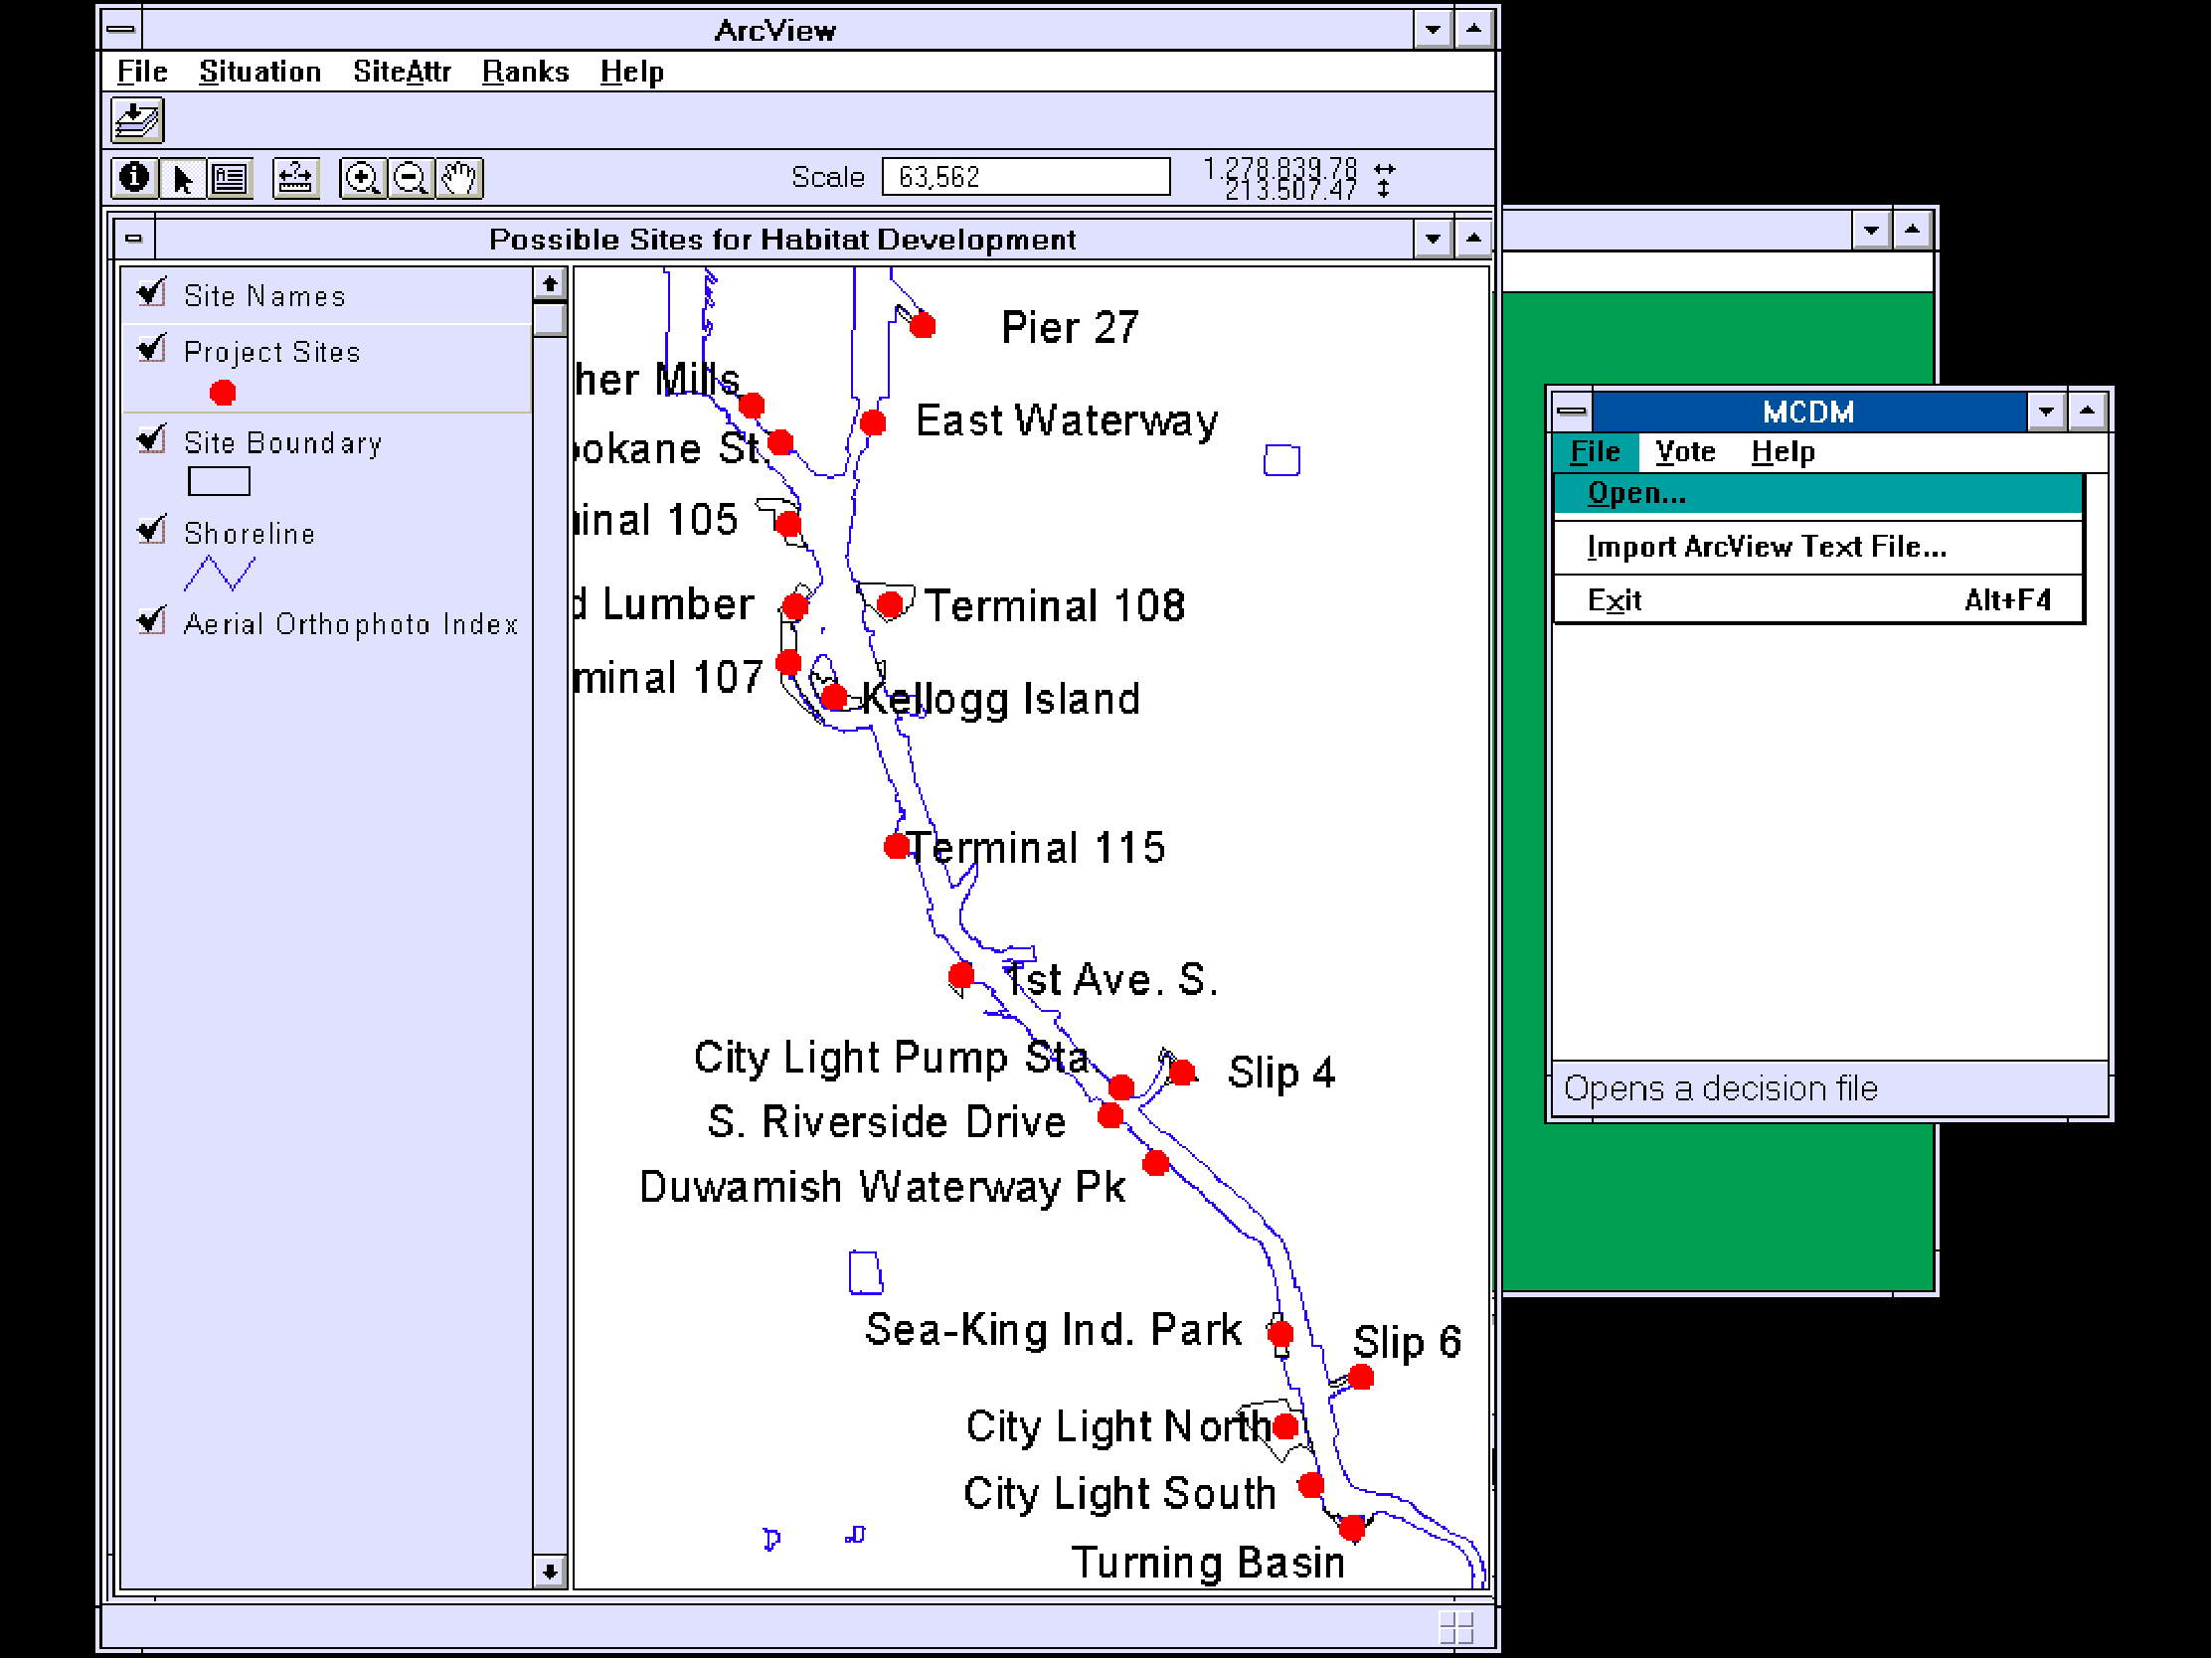Click Exit in the MCDM menu
The image size is (2212, 1659).
pos(1614,600)
